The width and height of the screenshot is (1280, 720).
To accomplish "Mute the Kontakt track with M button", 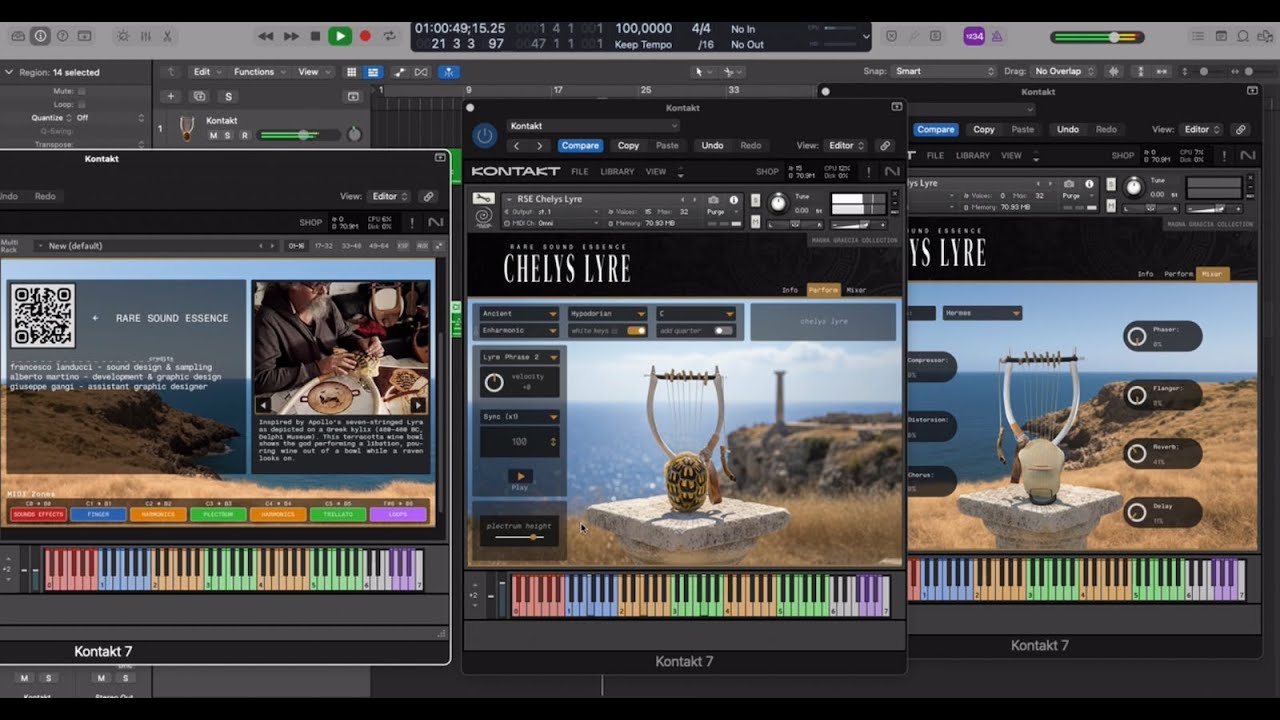I will click(213, 135).
